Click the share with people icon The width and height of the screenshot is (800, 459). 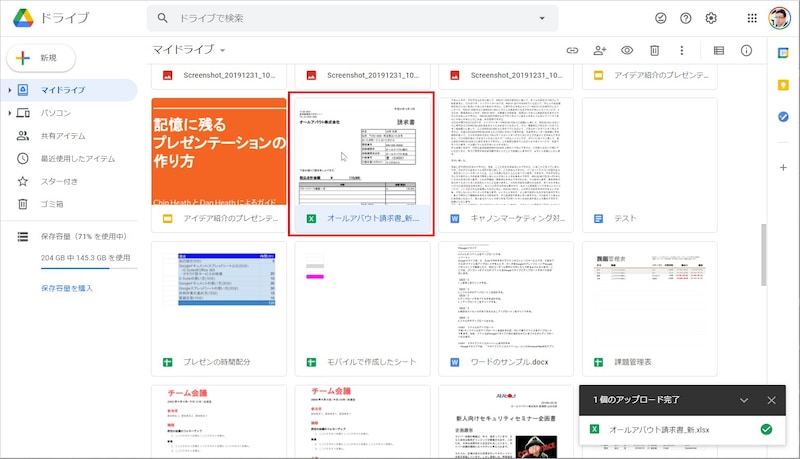tap(600, 50)
